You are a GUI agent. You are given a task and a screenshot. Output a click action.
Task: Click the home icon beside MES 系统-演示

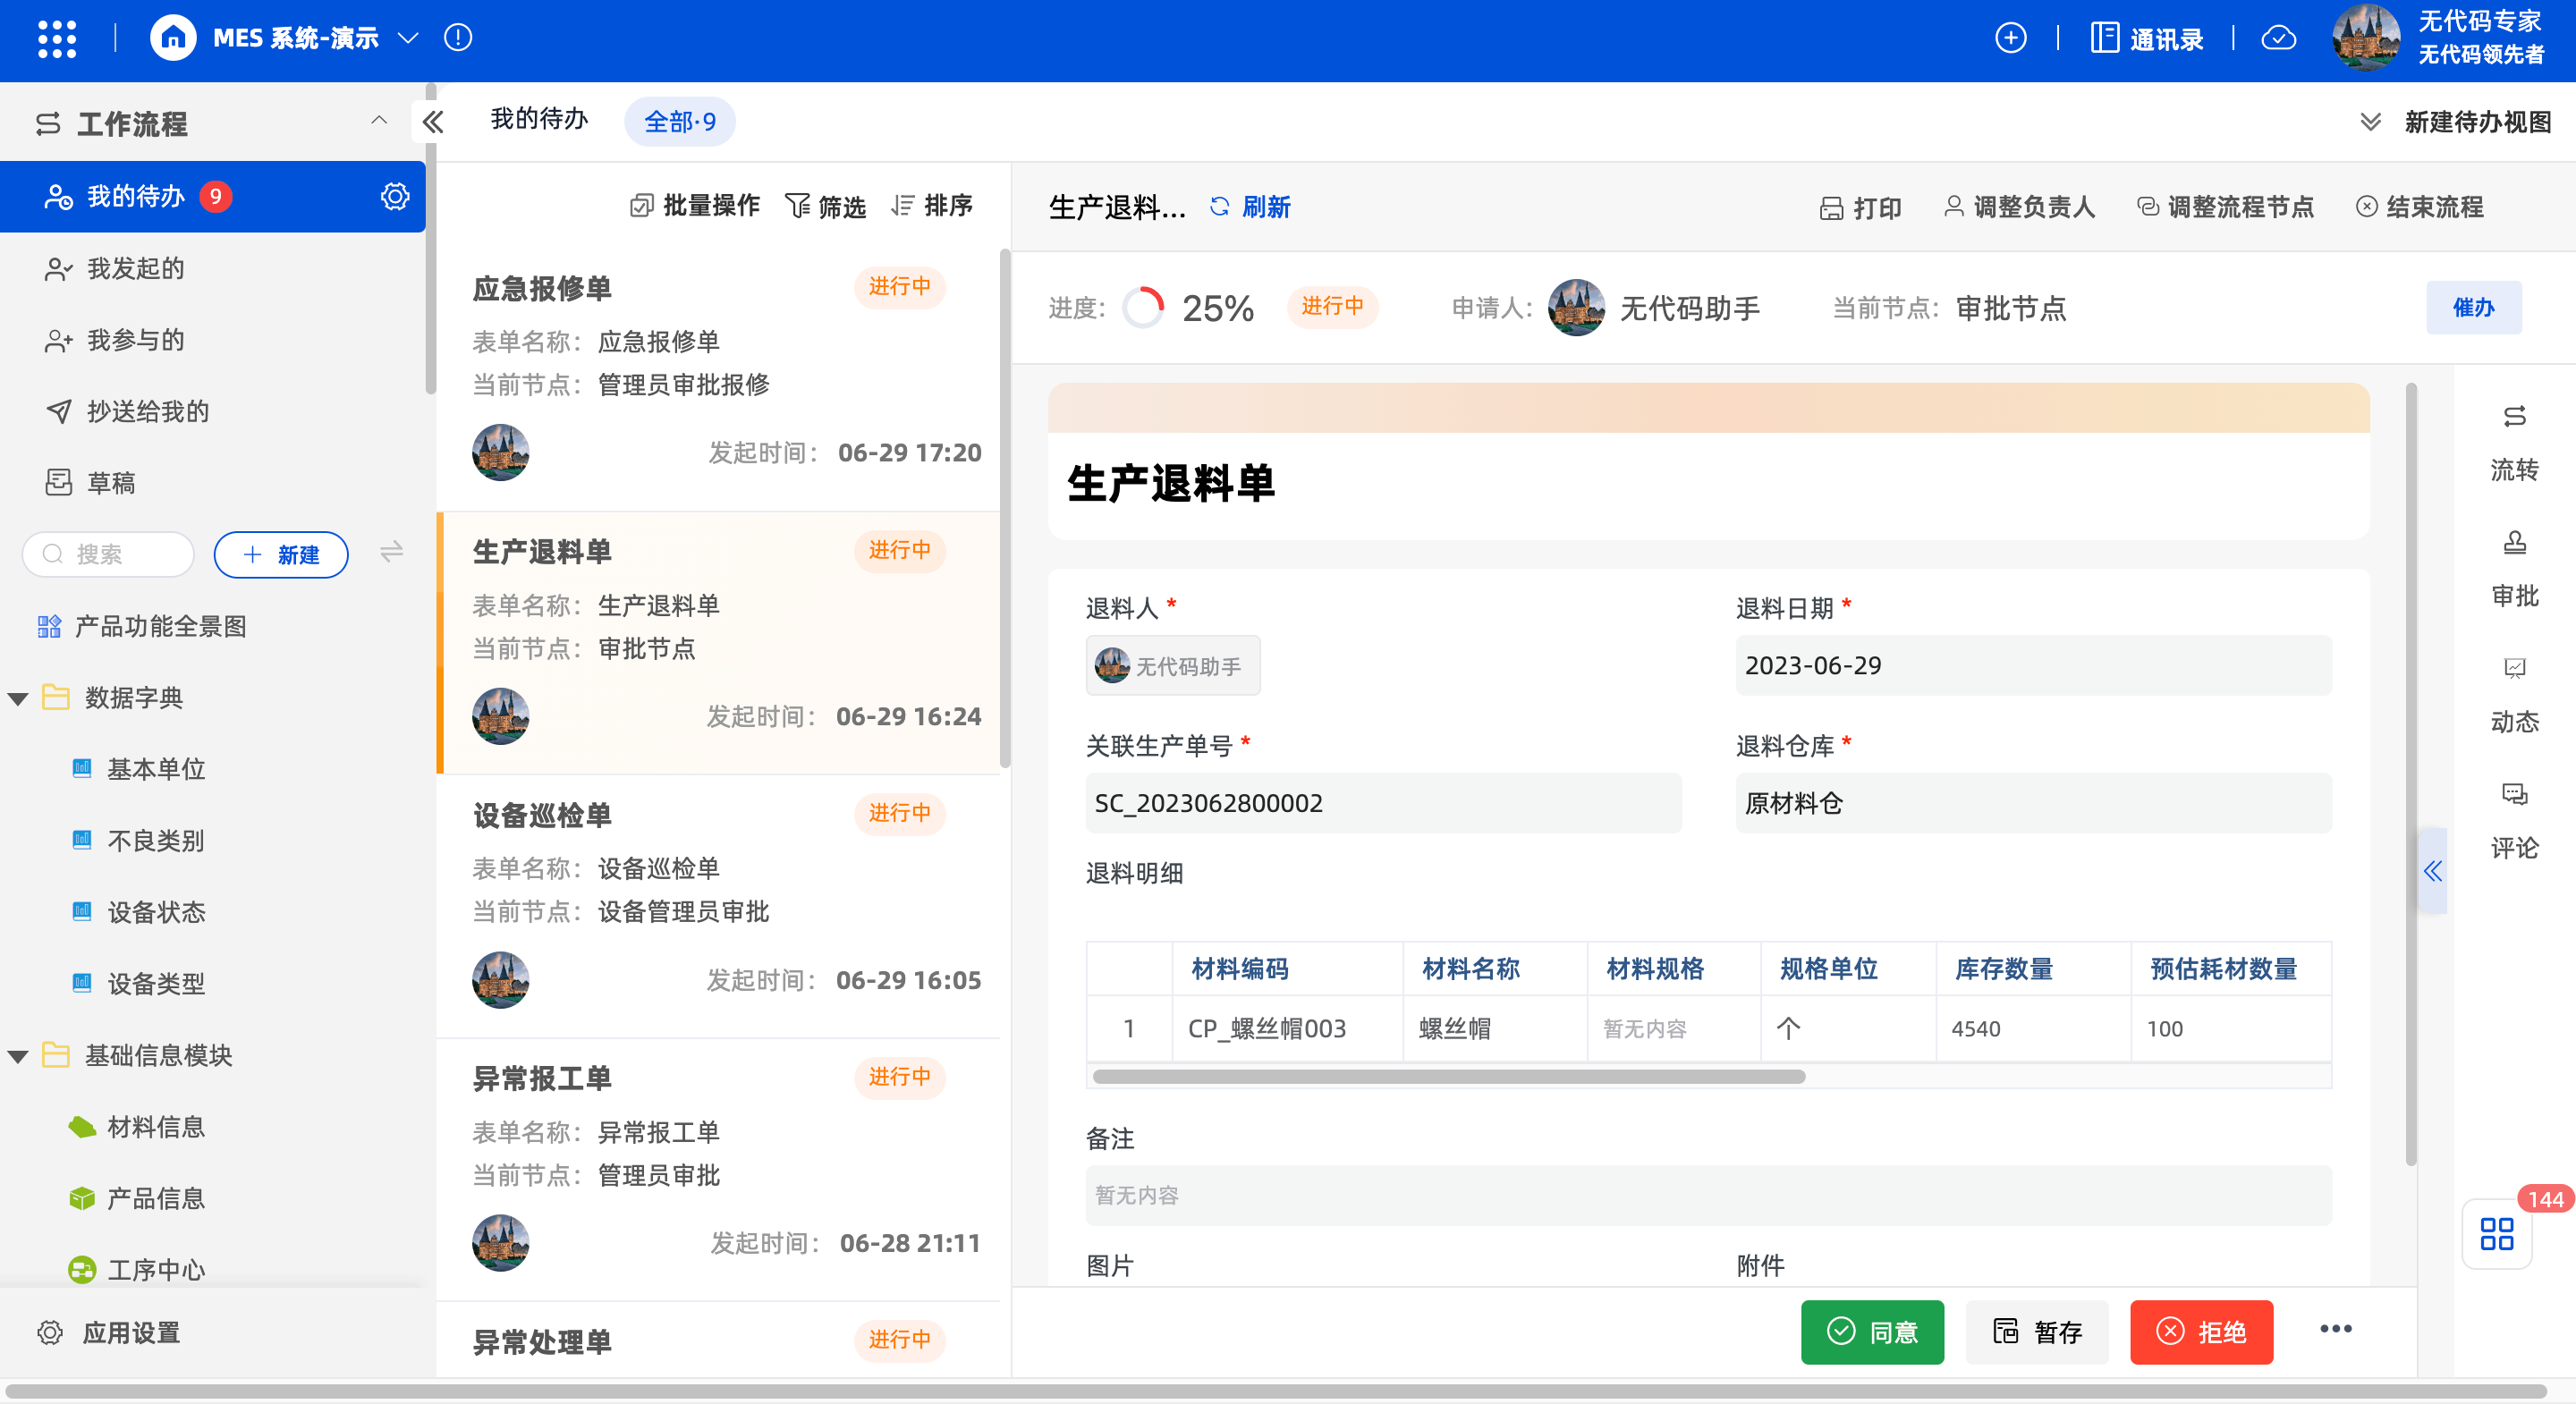[173, 39]
